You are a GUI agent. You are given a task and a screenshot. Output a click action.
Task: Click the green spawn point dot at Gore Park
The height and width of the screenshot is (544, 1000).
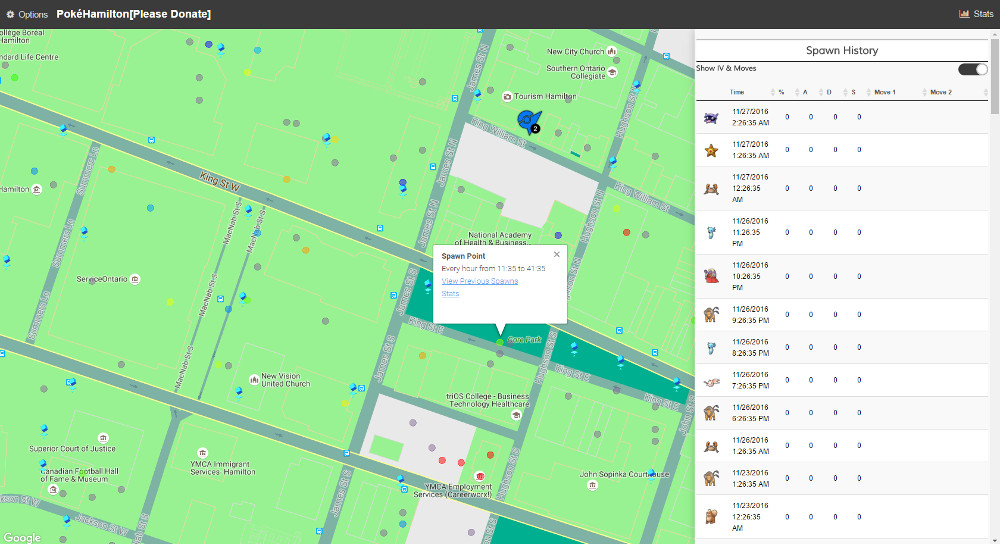point(500,342)
